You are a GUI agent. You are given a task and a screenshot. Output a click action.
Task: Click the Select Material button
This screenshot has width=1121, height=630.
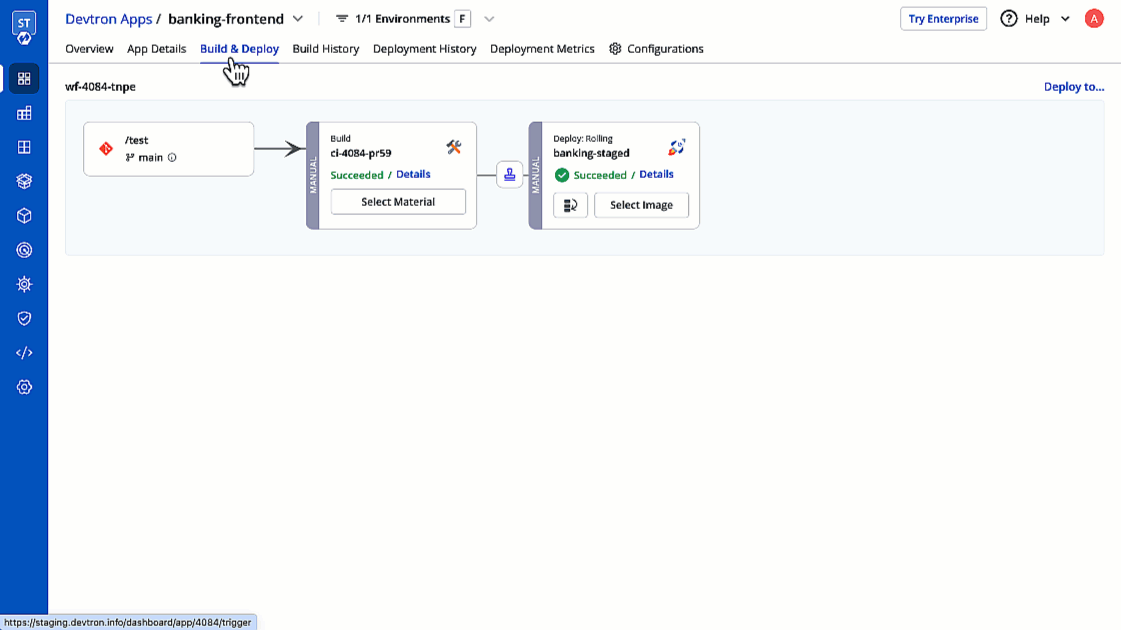coord(397,201)
